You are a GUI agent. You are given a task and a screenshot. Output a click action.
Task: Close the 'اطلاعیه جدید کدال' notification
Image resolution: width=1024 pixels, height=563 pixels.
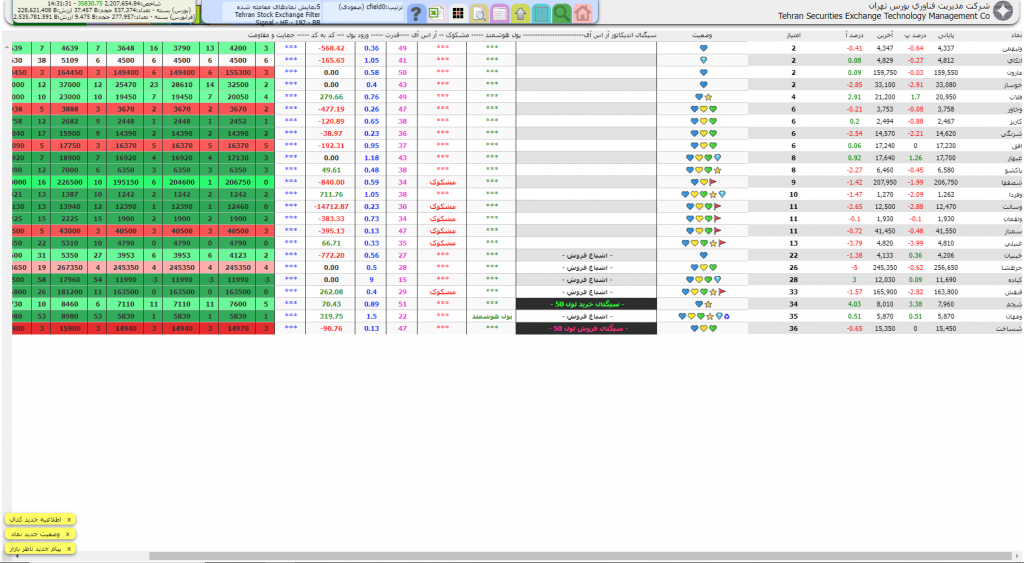click(68, 520)
